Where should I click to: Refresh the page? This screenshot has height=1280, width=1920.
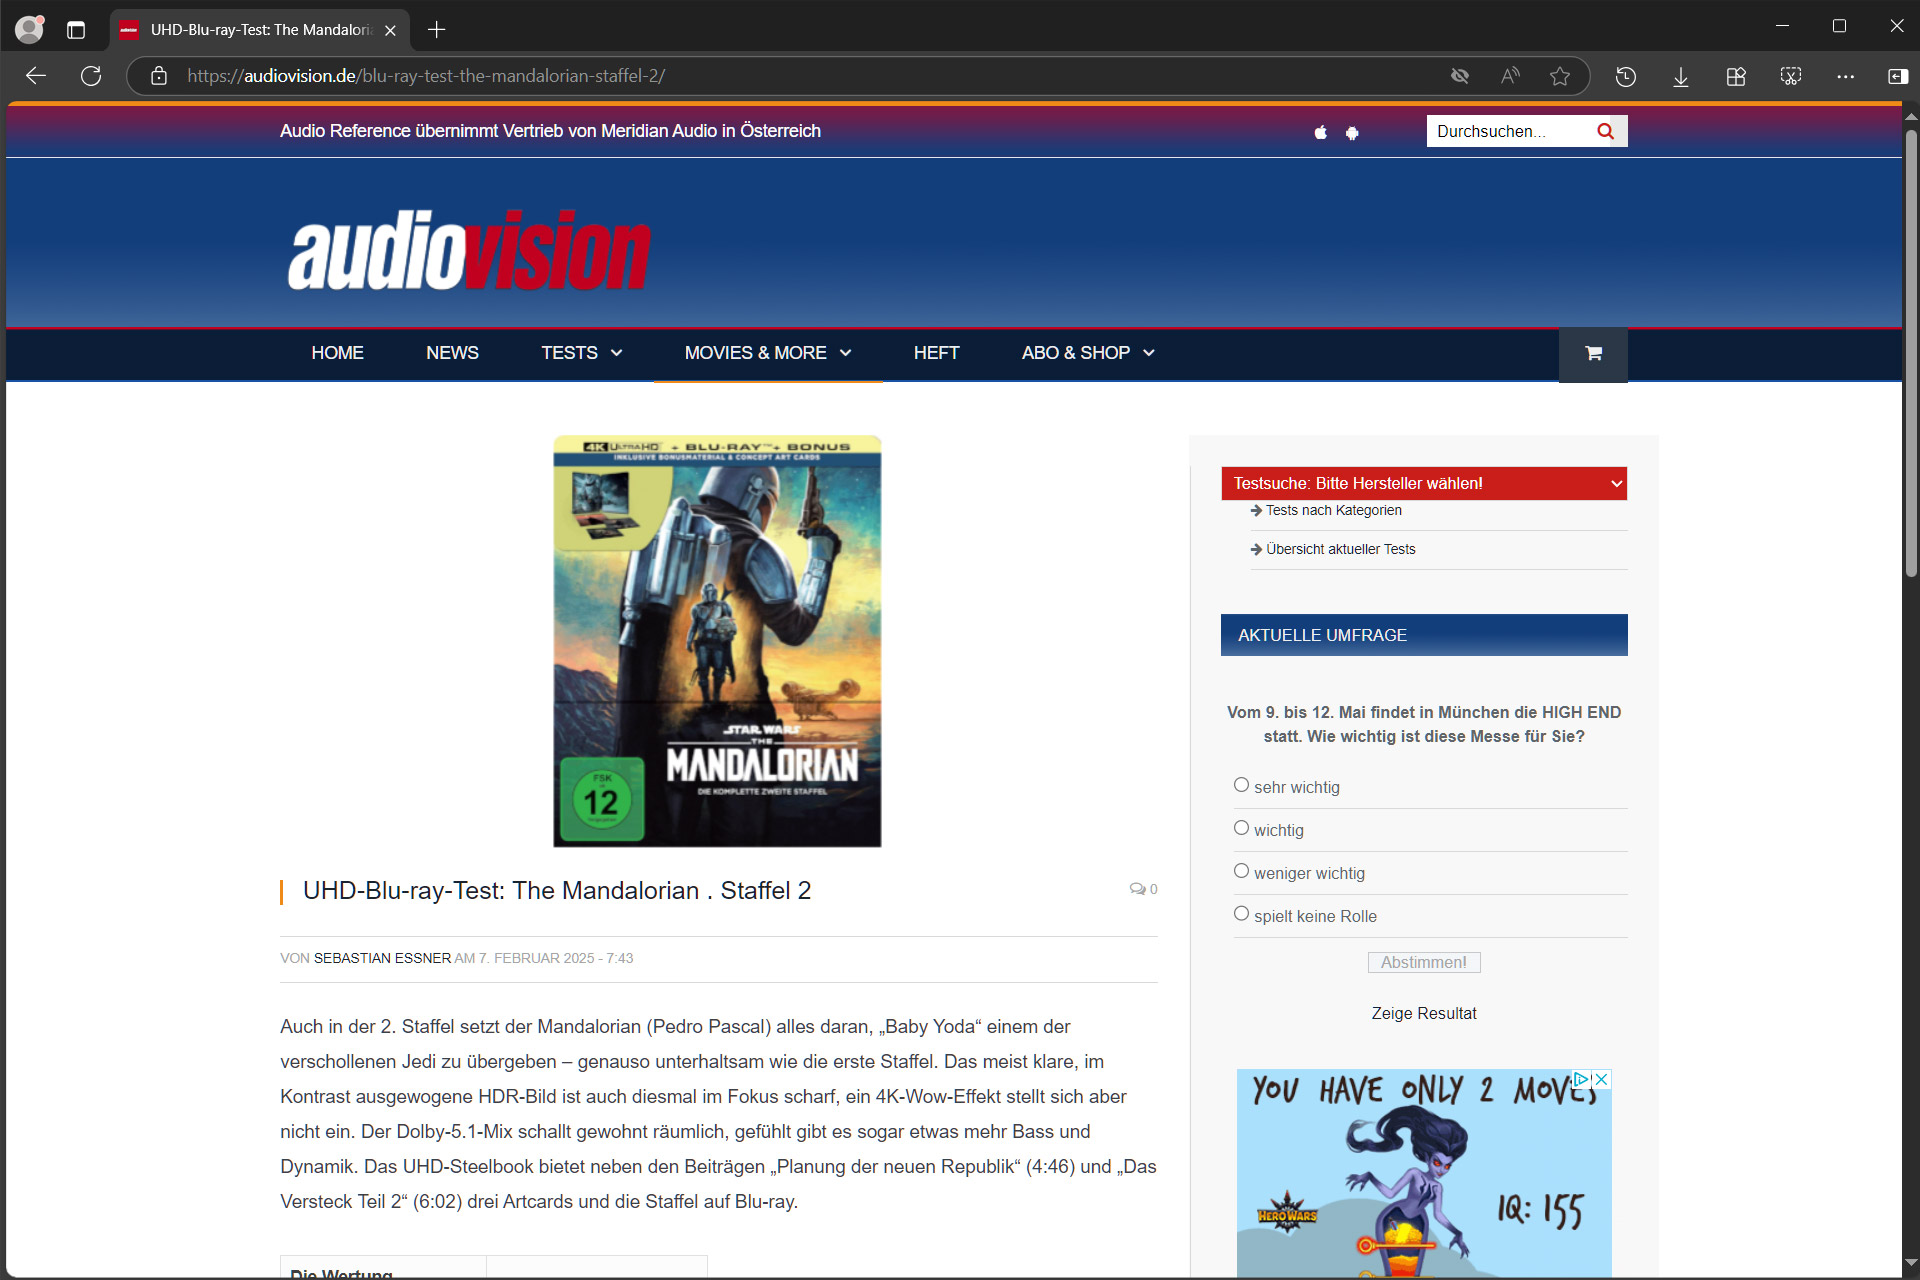click(91, 76)
